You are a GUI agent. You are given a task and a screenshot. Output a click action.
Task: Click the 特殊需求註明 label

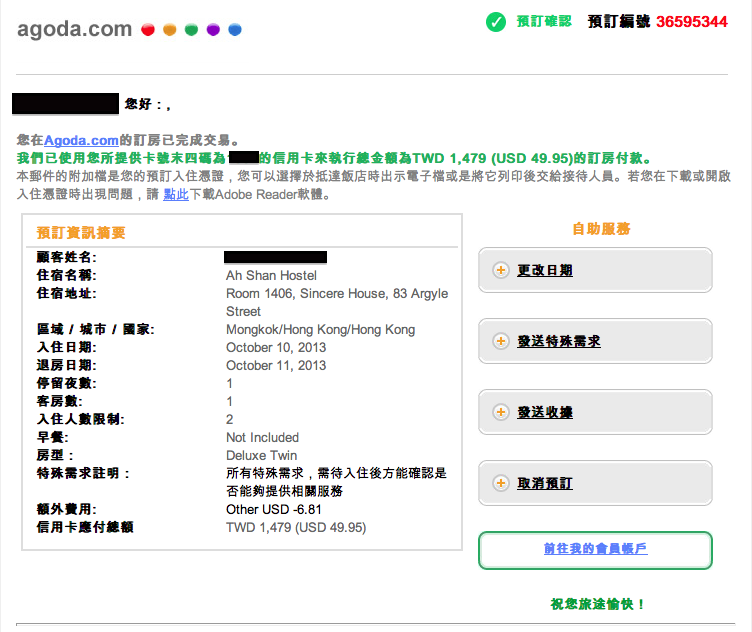[83, 473]
